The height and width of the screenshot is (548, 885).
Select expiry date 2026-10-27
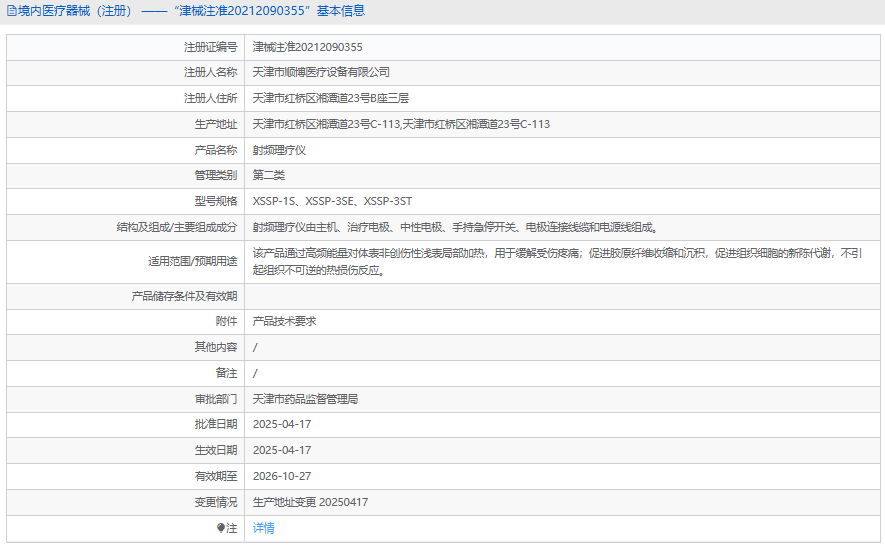tap(282, 476)
